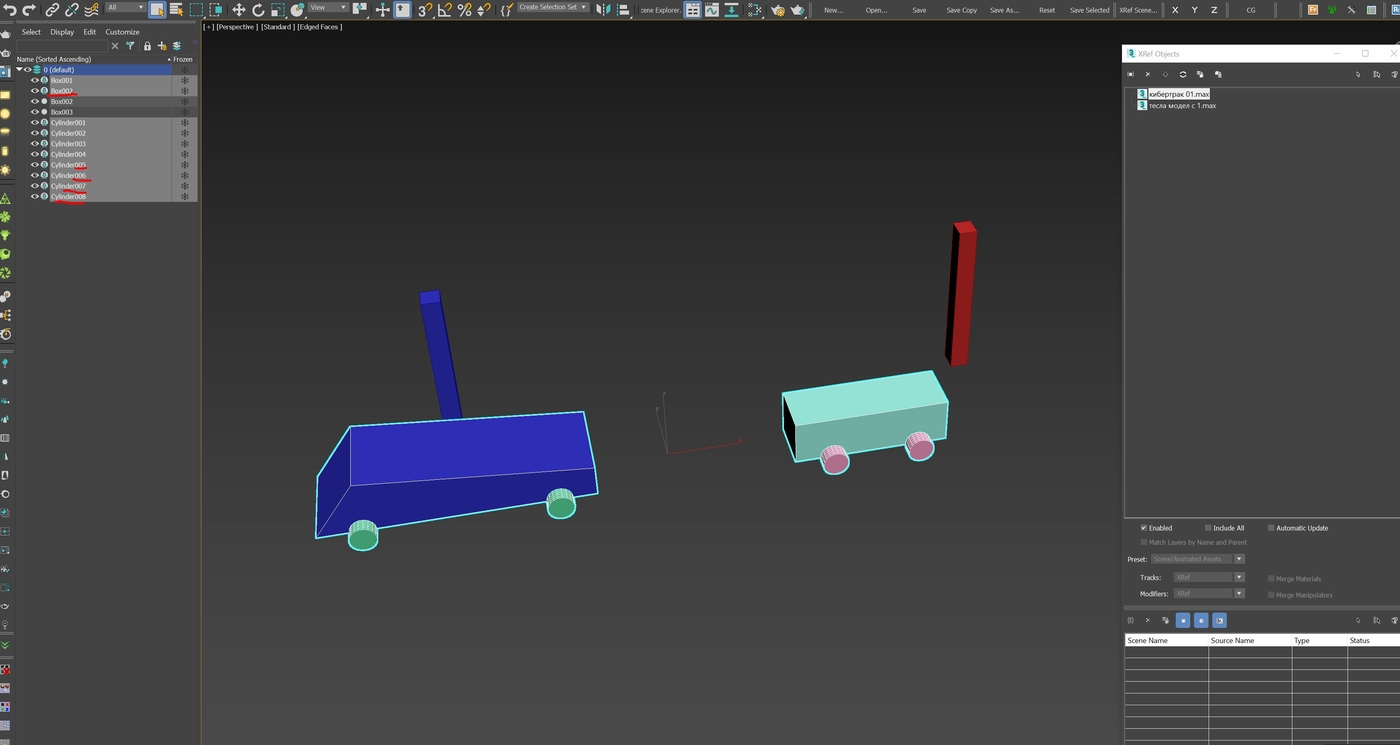Select Cylinder003 in the Scene Explorer list
The height and width of the screenshot is (745, 1400).
[x=68, y=144]
